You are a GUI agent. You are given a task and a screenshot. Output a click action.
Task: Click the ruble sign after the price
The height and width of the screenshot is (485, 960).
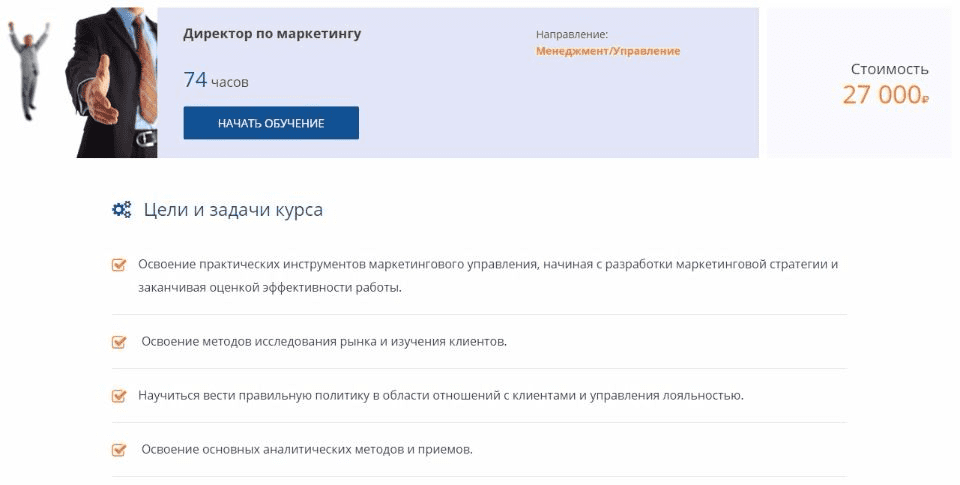(x=926, y=98)
